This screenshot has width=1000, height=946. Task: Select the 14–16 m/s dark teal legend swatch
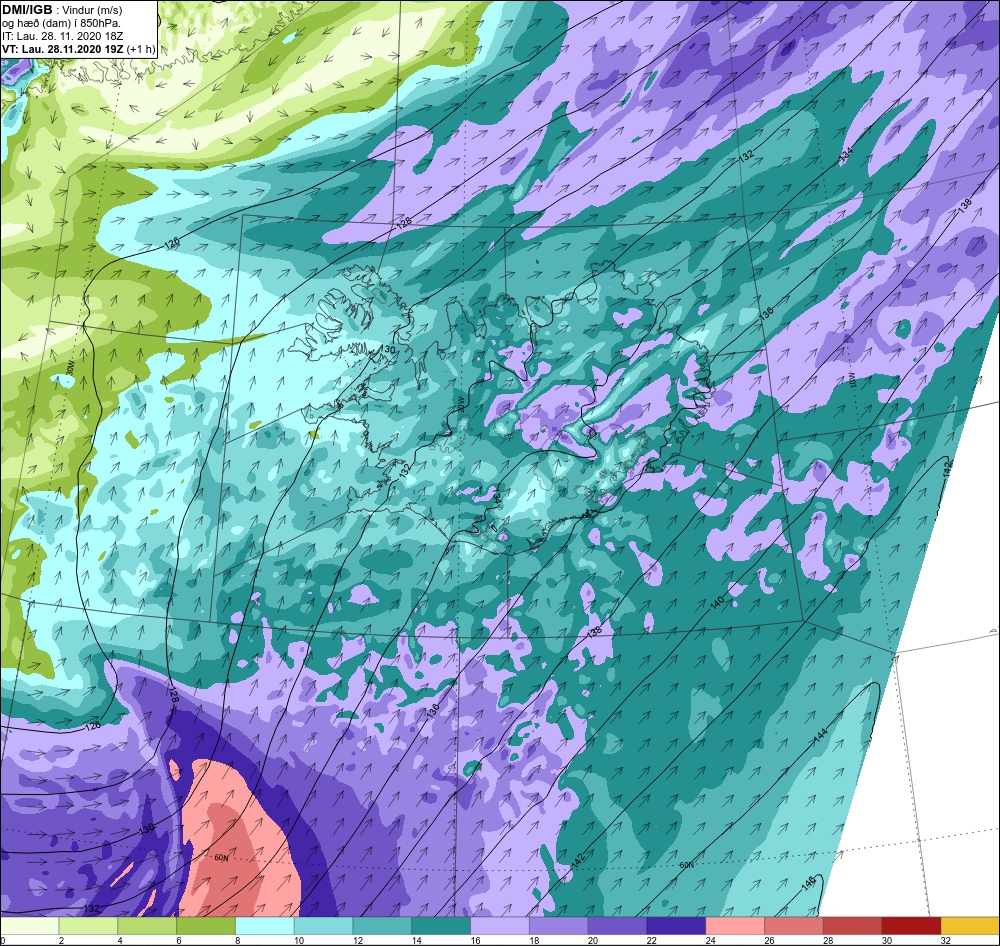click(441, 925)
